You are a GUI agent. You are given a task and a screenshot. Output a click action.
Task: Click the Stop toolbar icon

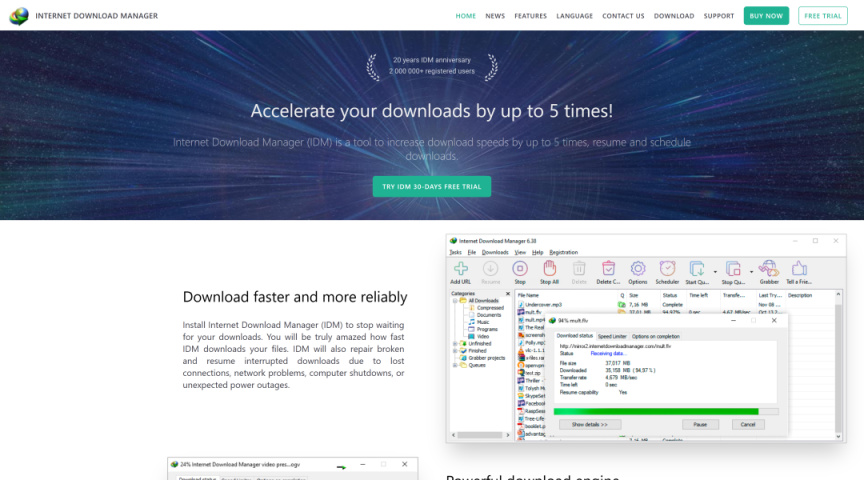(x=520, y=269)
